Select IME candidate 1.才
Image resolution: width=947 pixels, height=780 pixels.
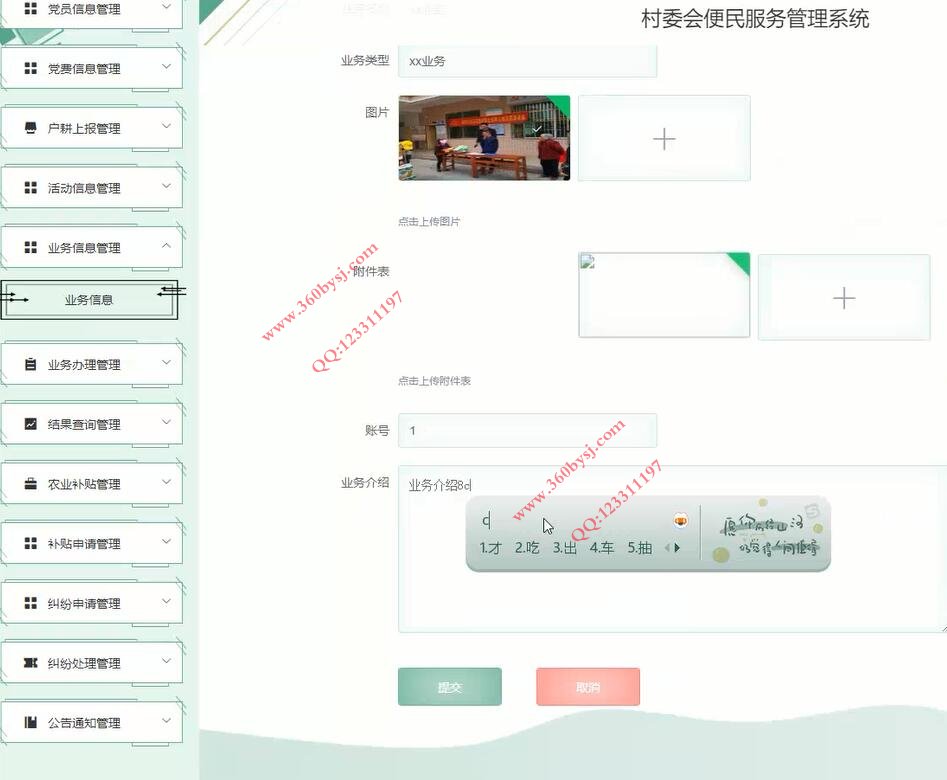click(x=490, y=548)
